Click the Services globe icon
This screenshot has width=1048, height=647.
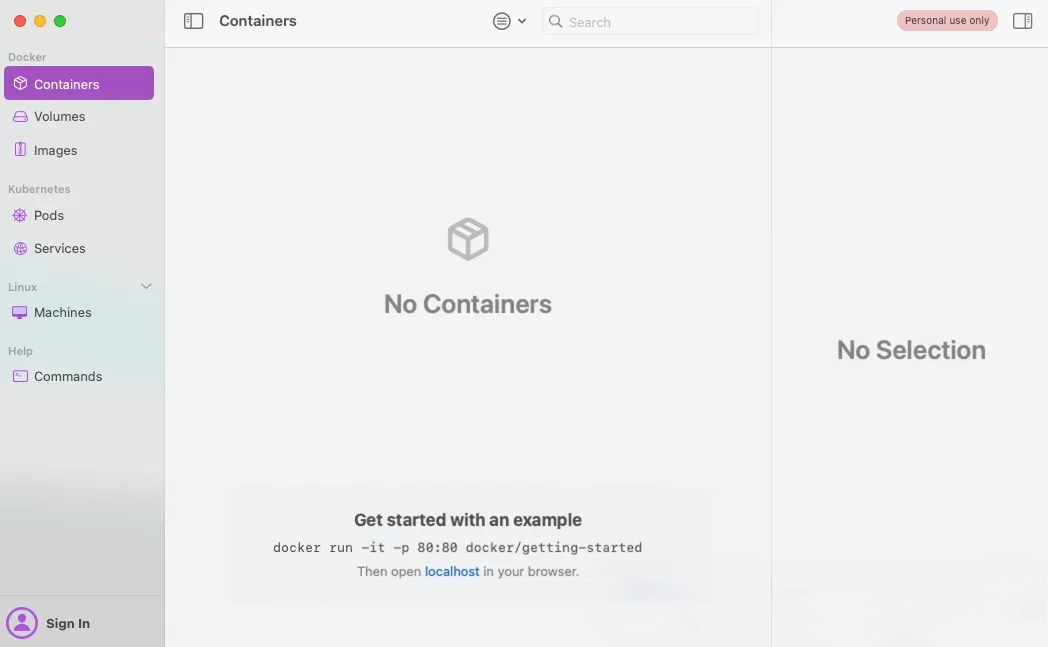coord(20,248)
